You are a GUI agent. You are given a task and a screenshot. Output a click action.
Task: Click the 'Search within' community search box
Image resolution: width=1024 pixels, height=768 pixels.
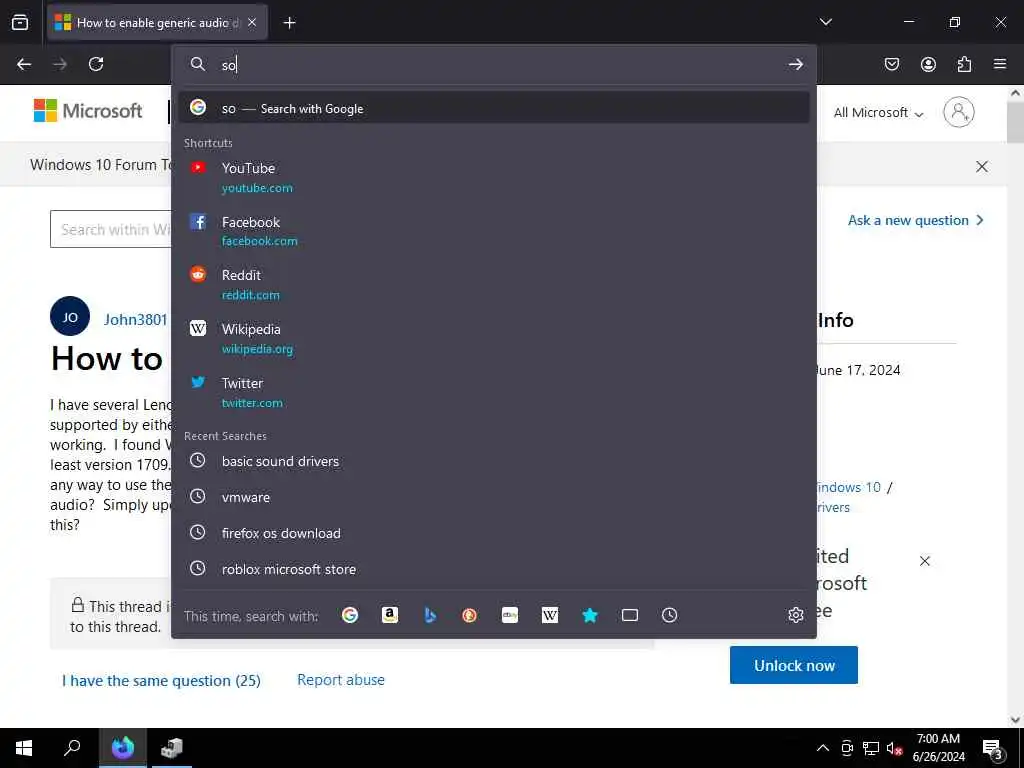point(111,229)
